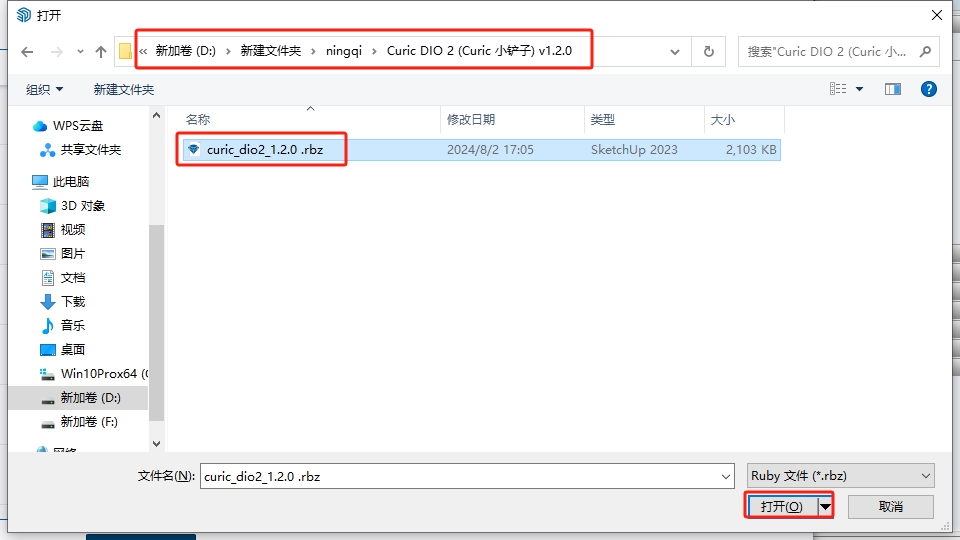Open the 音乐 folder in sidebar
The image size is (960, 540).
point(73,326)
